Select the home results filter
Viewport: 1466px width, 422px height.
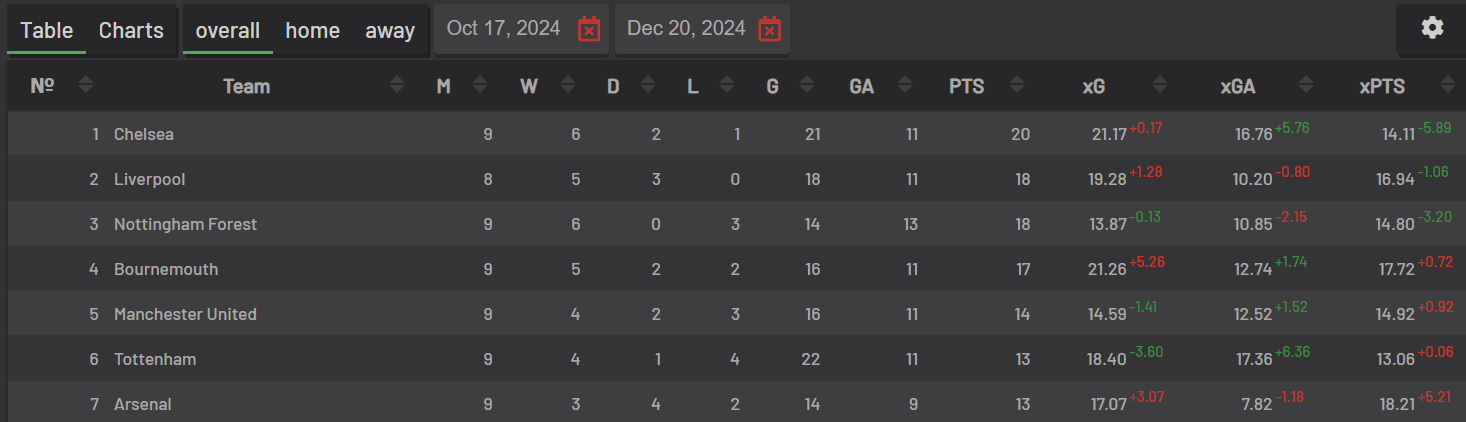[313, 31]
